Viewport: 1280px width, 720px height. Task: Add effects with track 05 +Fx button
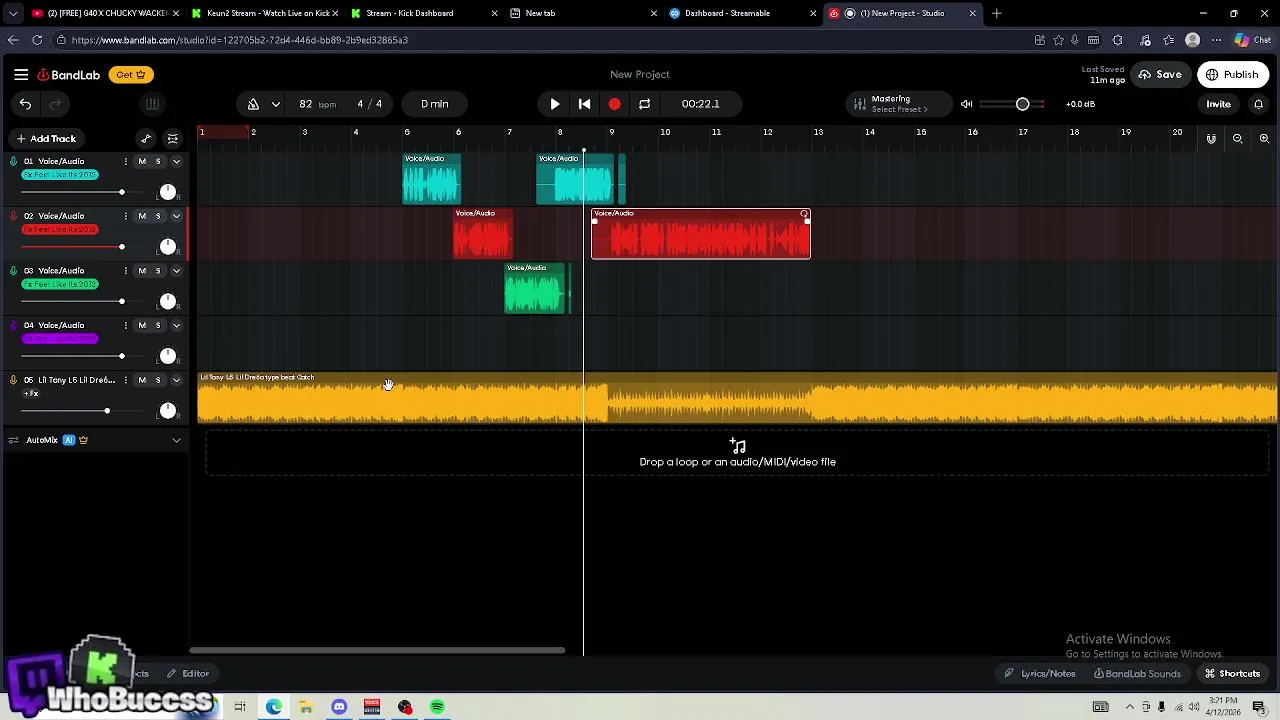pos(31,394)
